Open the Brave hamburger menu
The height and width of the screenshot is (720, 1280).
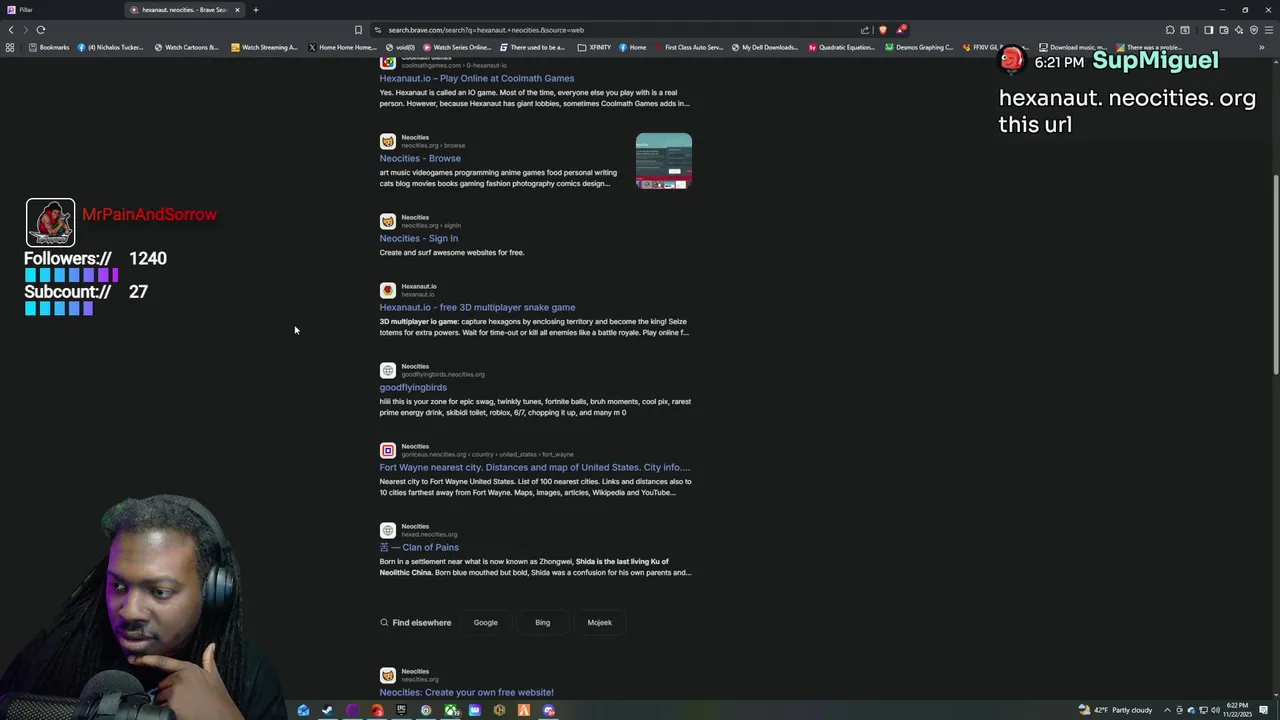pos(1268,30)
